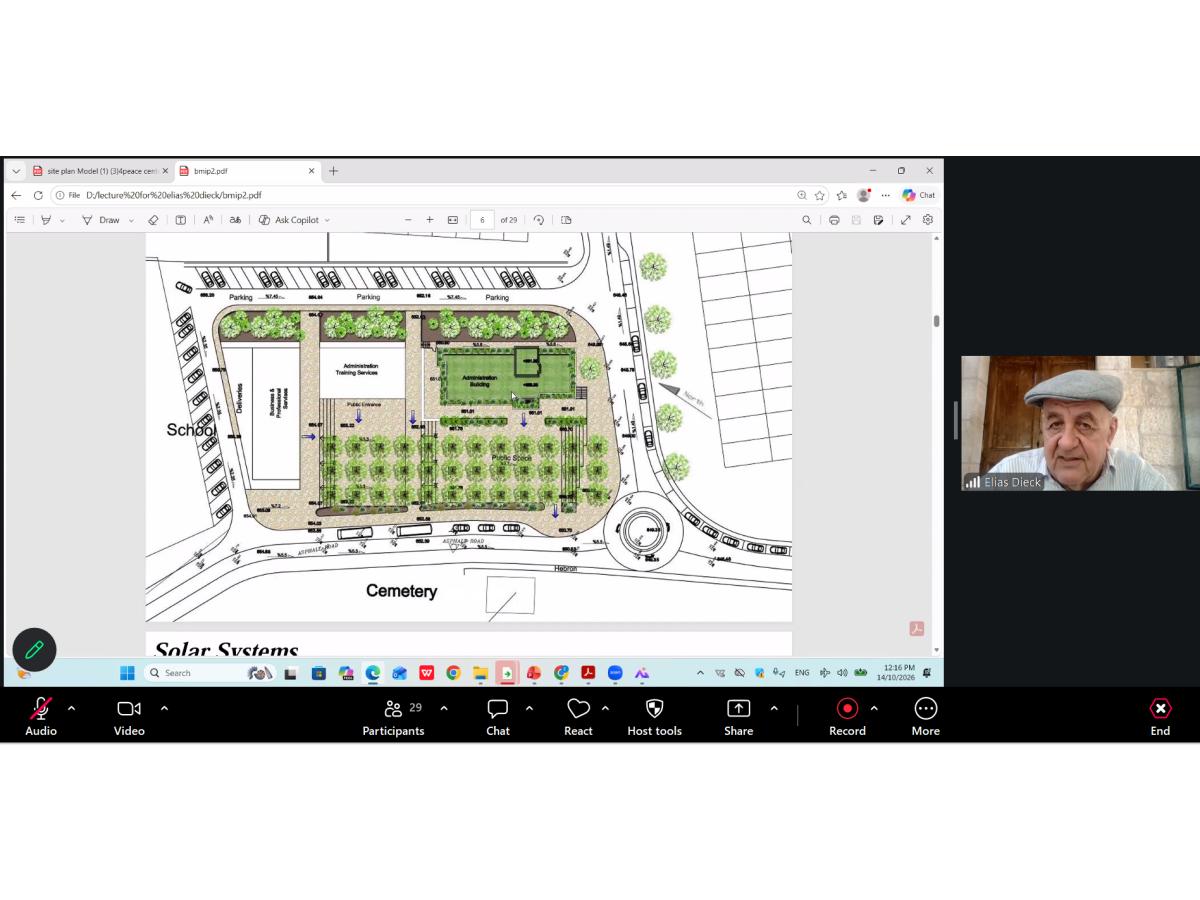Expand the video options arrow
The width and height of the screenshot is (1200, 900).
[164, 708]
